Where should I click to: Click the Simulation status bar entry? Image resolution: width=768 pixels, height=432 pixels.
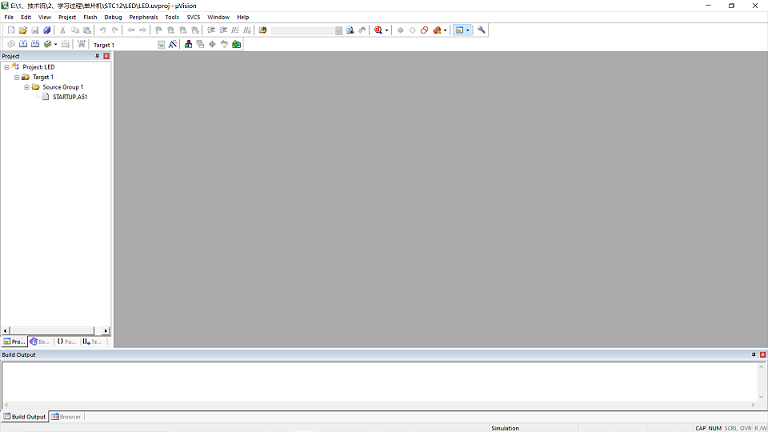coord(505,428)
